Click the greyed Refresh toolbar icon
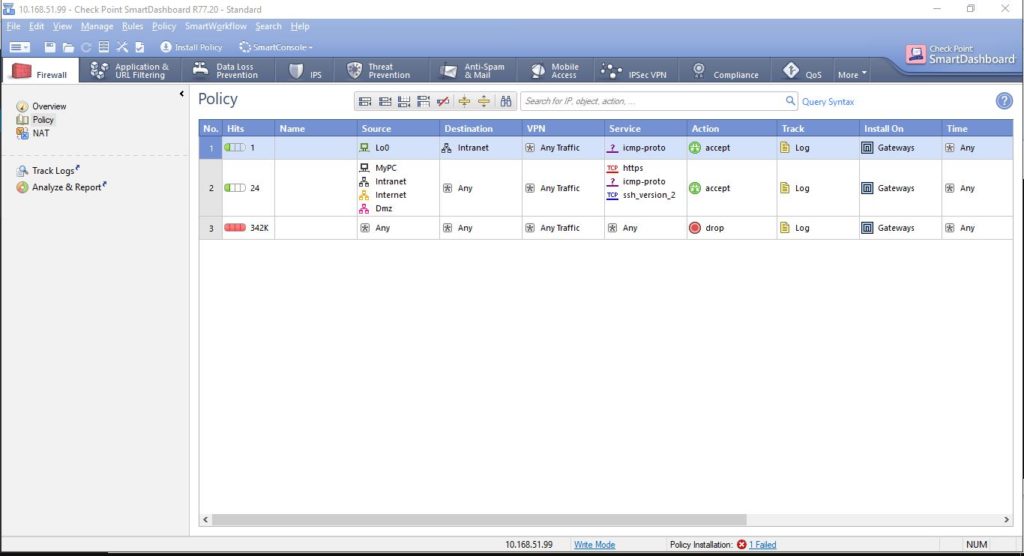Screen dimensions: 1024x556 (86, 47)
